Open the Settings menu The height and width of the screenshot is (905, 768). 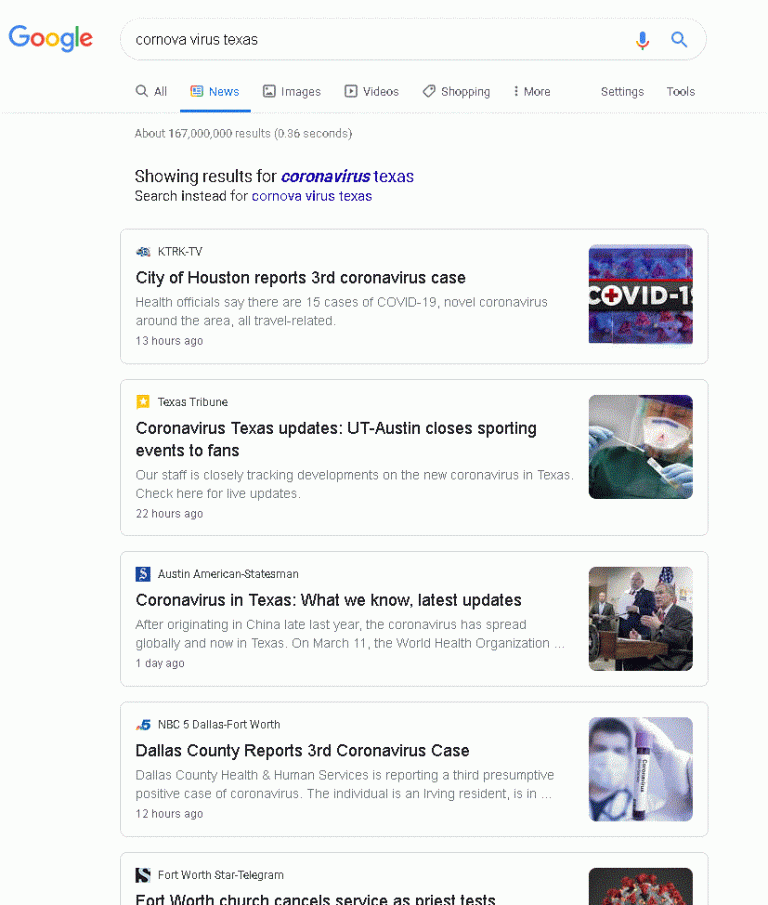coord(622,91)
